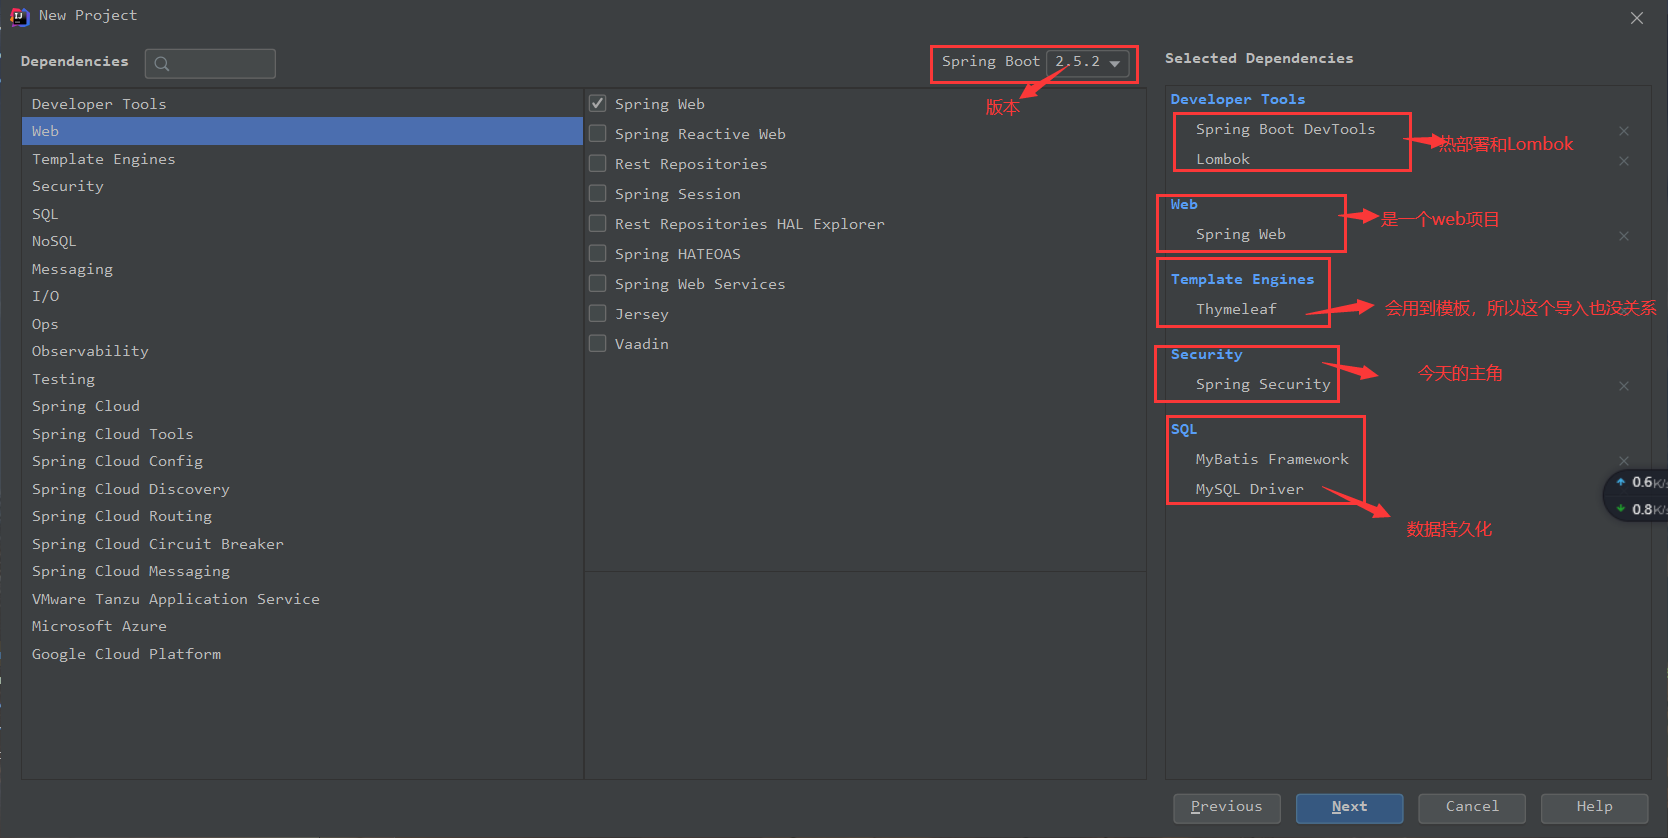Open the Testing category
This screenshot has width=1668, height=838.
point(302,379)
